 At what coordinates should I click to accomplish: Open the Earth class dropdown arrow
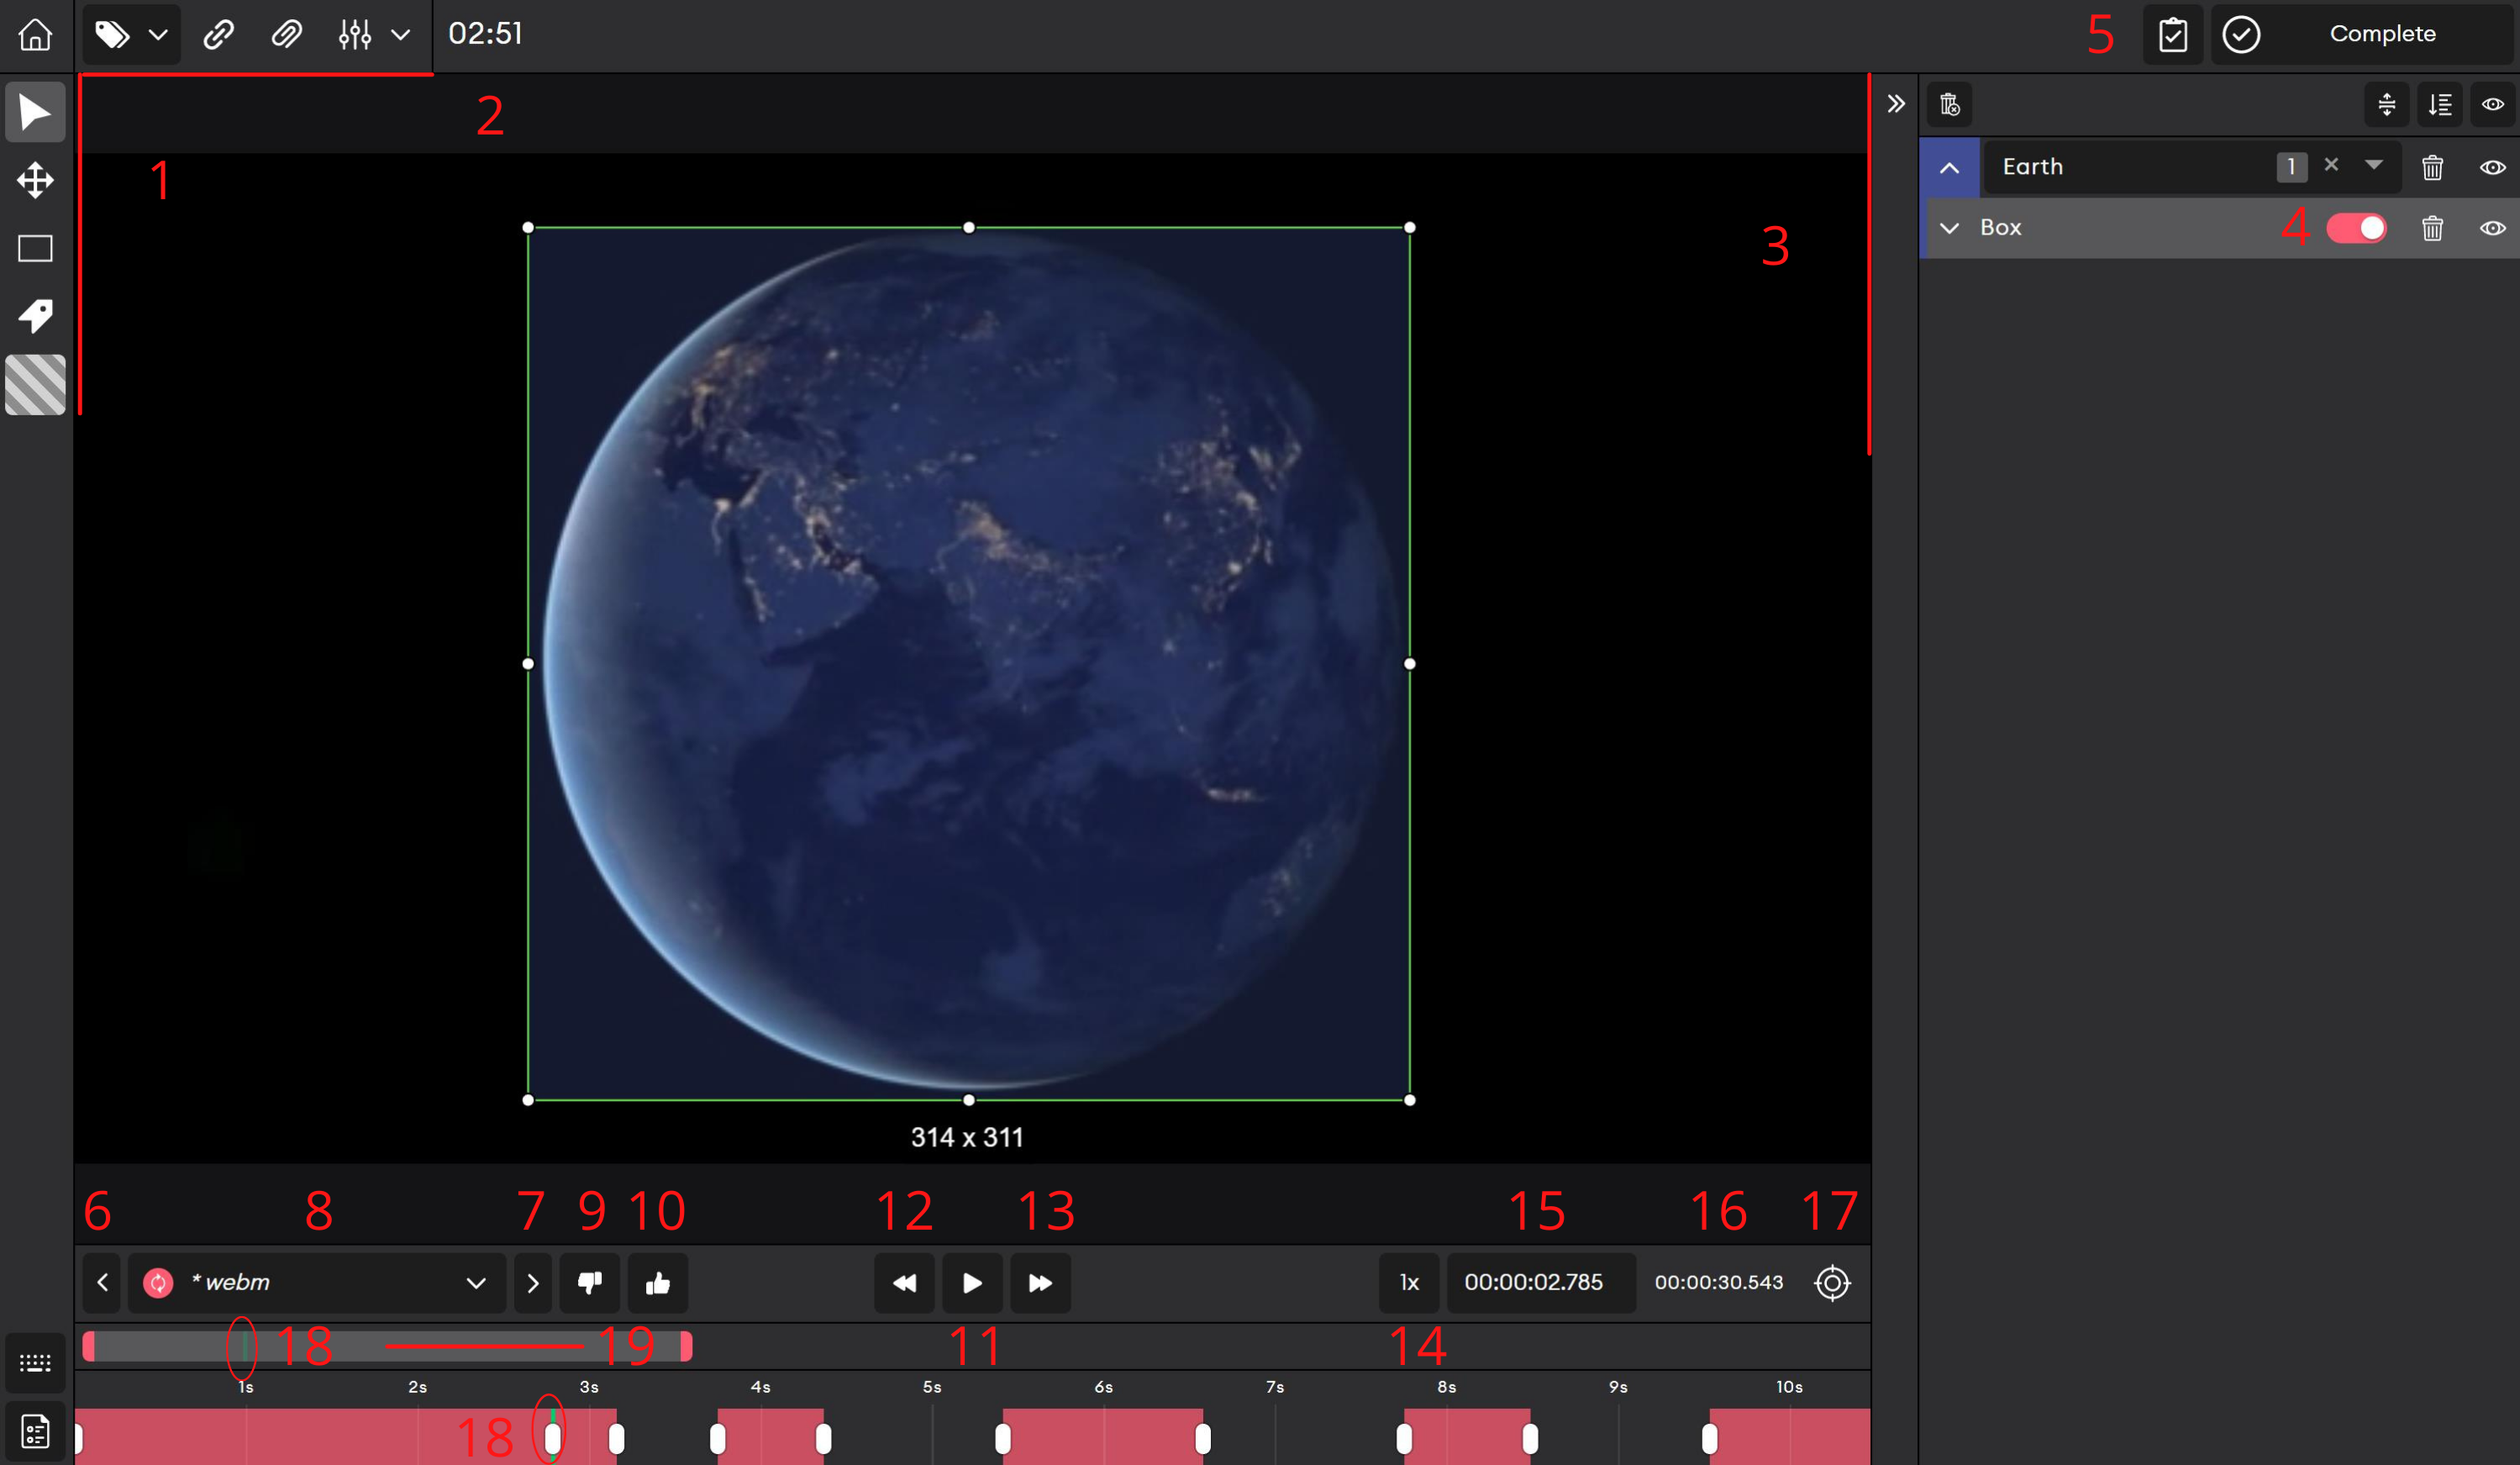tap(2373, 165)
